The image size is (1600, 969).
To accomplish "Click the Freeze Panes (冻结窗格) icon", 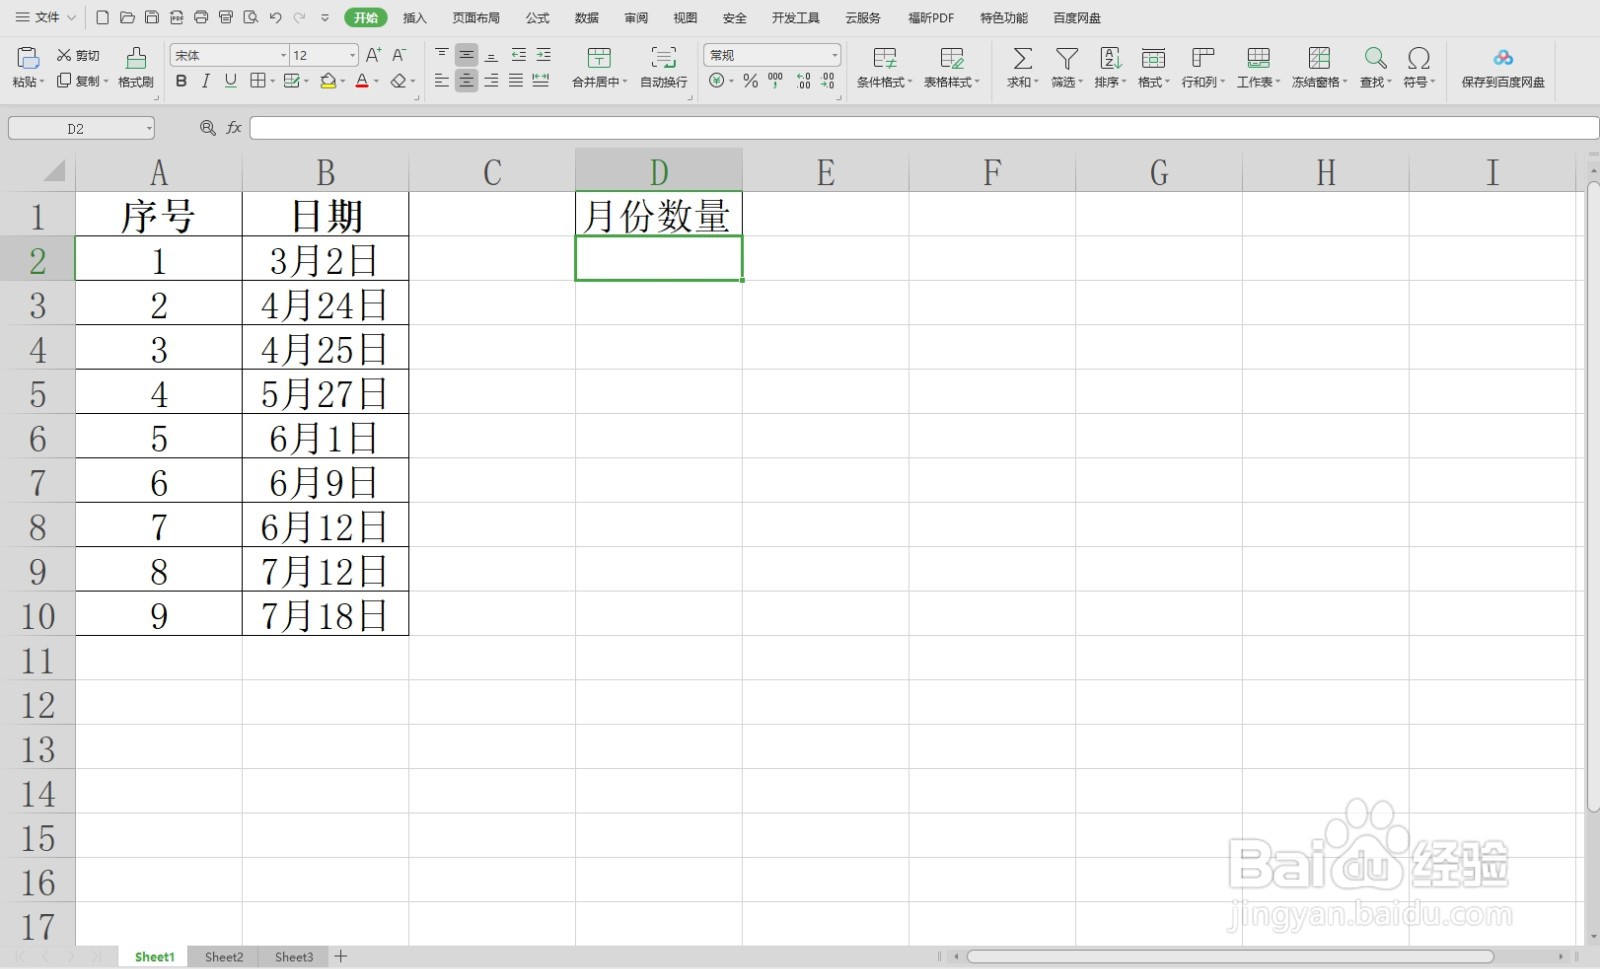I will point(1319,58).
